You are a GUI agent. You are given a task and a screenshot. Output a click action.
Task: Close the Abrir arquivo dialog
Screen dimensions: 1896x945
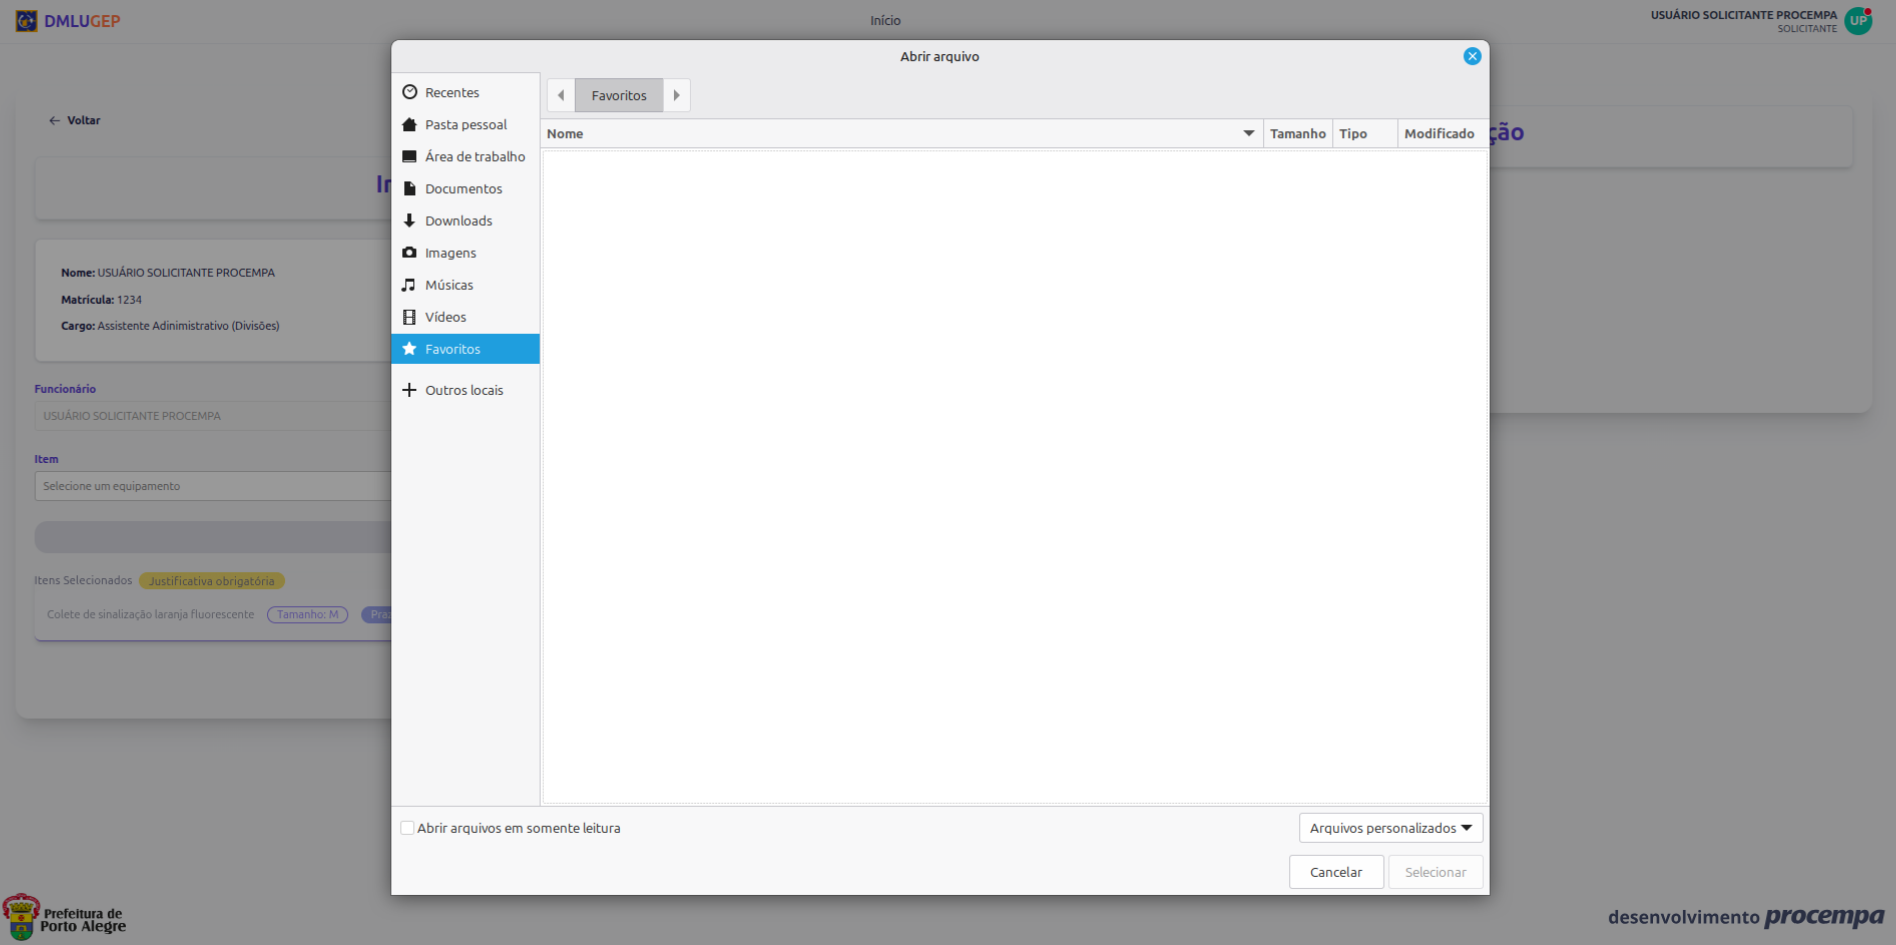click(1471, 57)
